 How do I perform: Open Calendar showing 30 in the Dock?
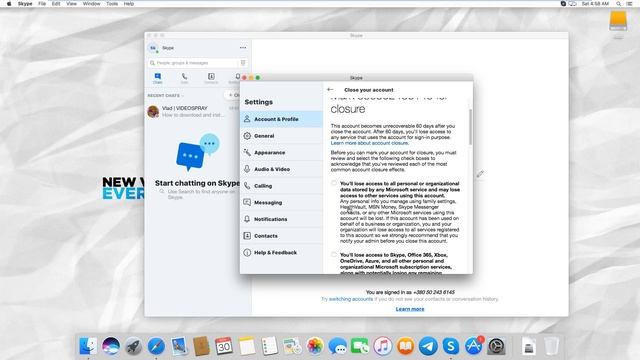point(224,346)
